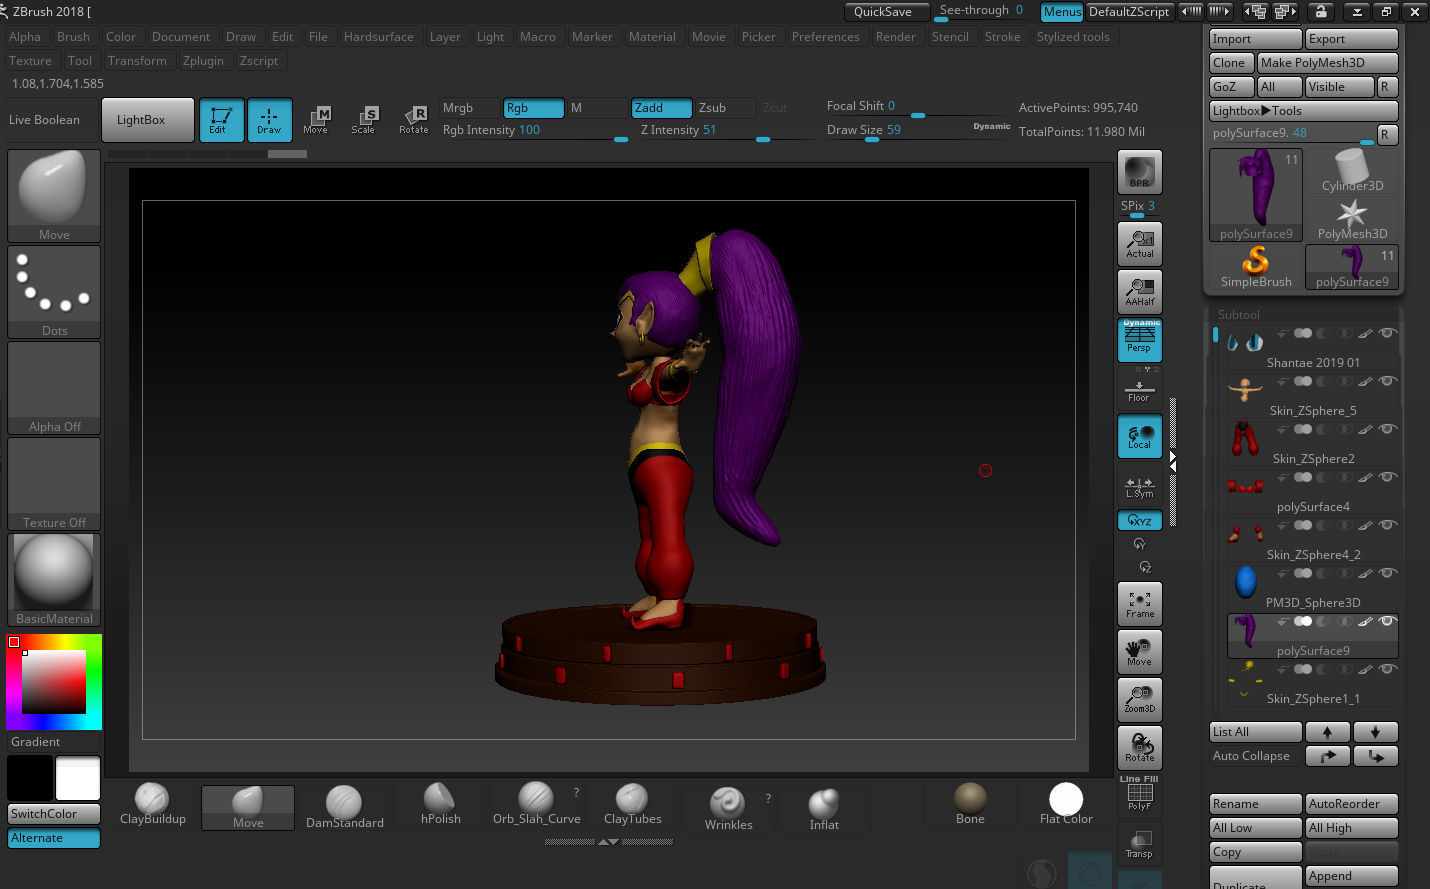Click the R button beside polySurface9 slider
Viewport: 1430px width, 889px height.
(x=1387, y=134)
